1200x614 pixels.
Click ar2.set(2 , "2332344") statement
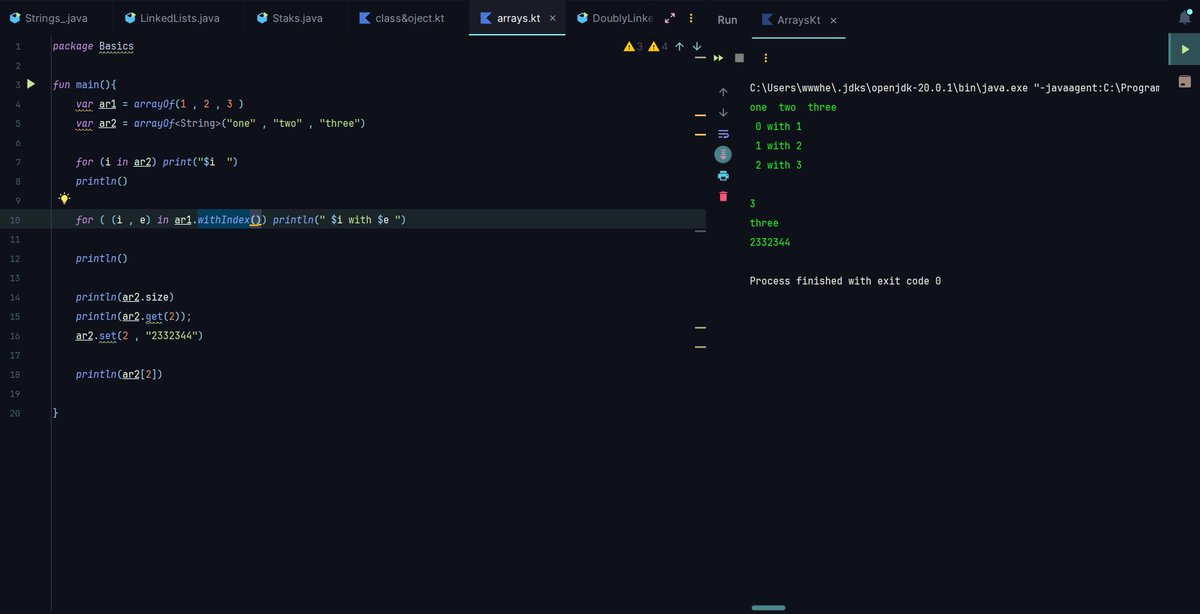tap(140, 336)
